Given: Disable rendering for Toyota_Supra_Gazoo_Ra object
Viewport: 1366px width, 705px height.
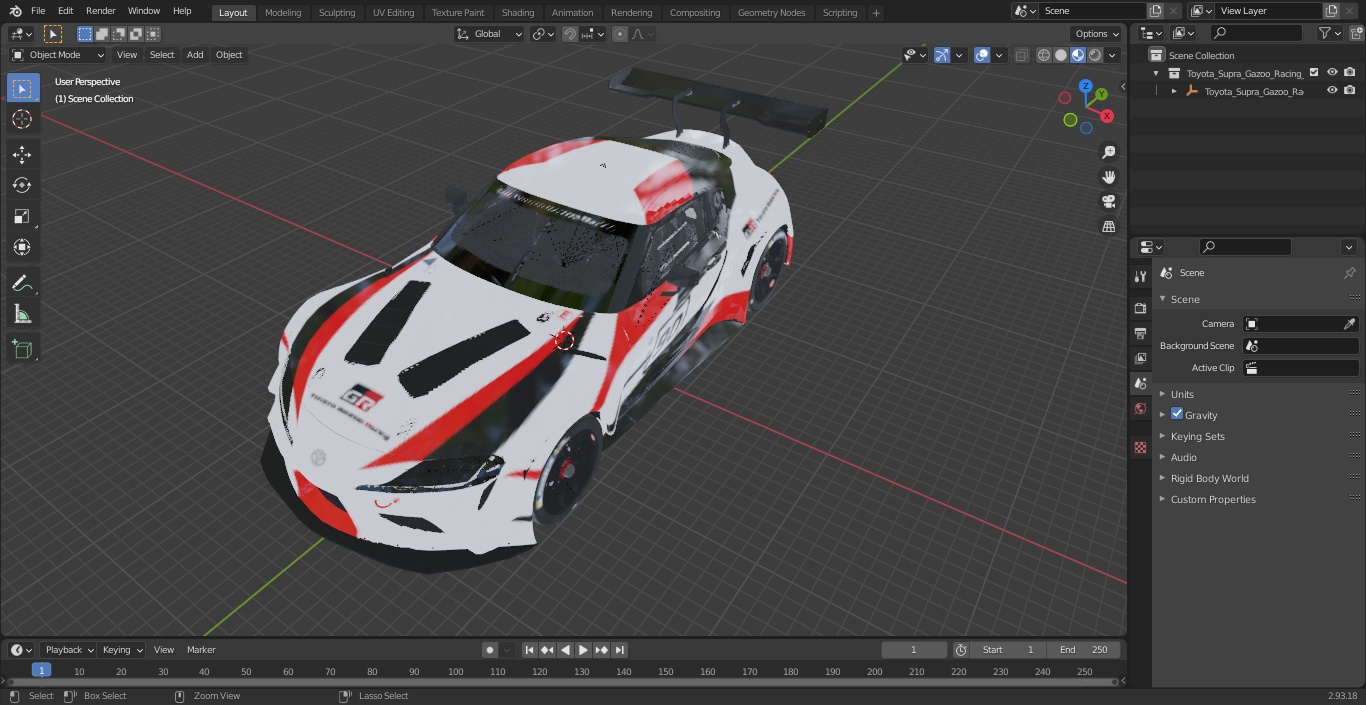Looking at the screenshot, I should click(x=1350, y=90).
